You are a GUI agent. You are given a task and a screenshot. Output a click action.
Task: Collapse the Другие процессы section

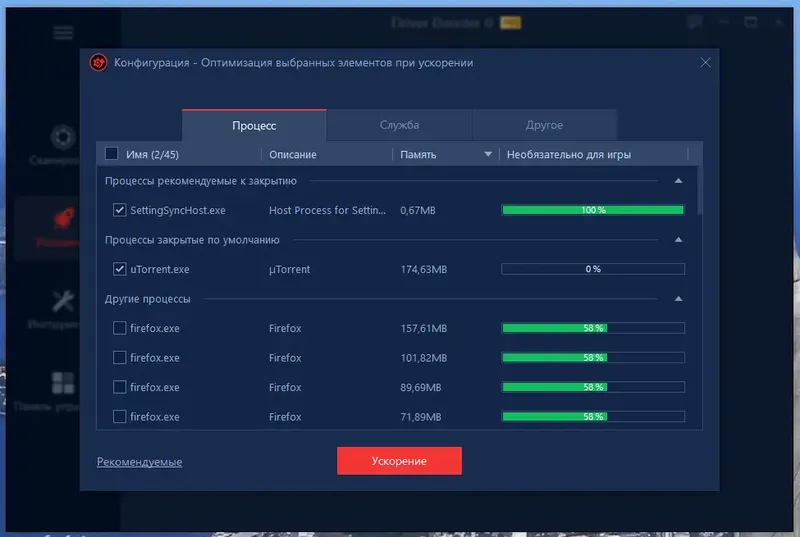(678, 298)
